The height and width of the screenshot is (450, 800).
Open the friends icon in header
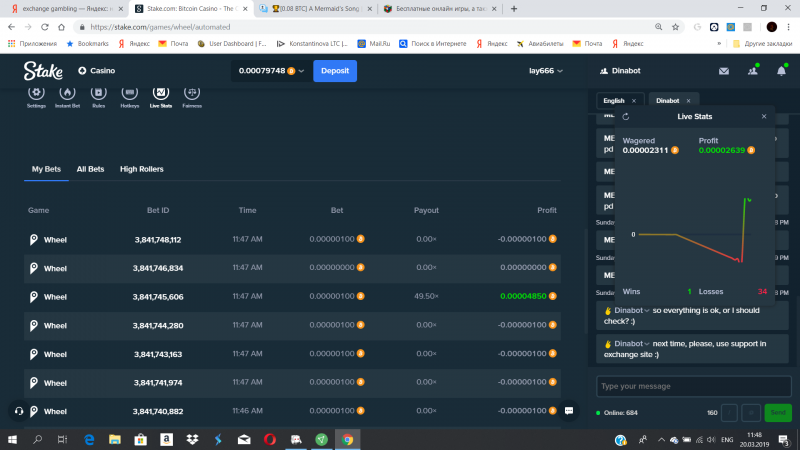pos(753,71)
